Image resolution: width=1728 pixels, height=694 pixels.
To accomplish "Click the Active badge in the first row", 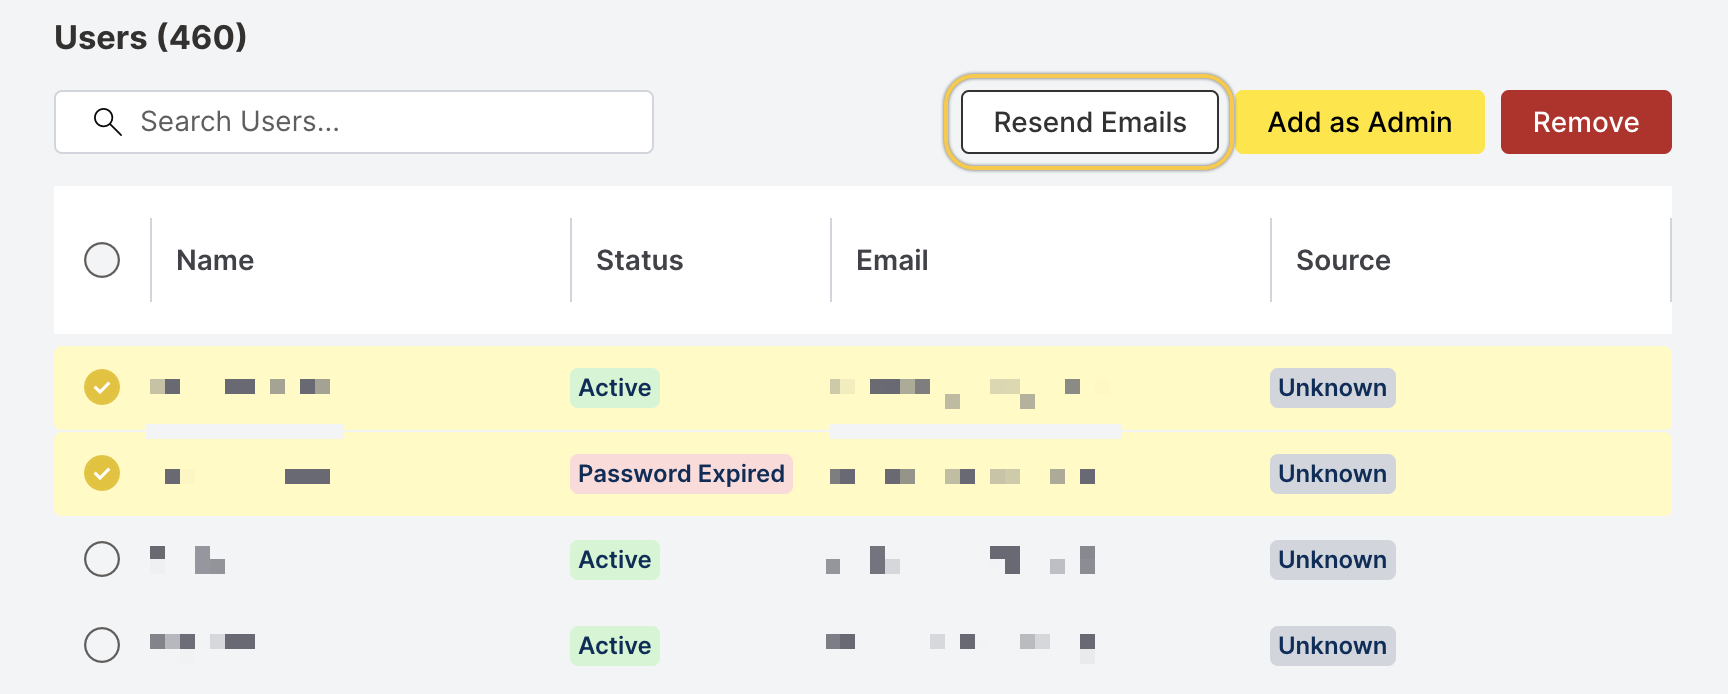I will tap(615, 387).
